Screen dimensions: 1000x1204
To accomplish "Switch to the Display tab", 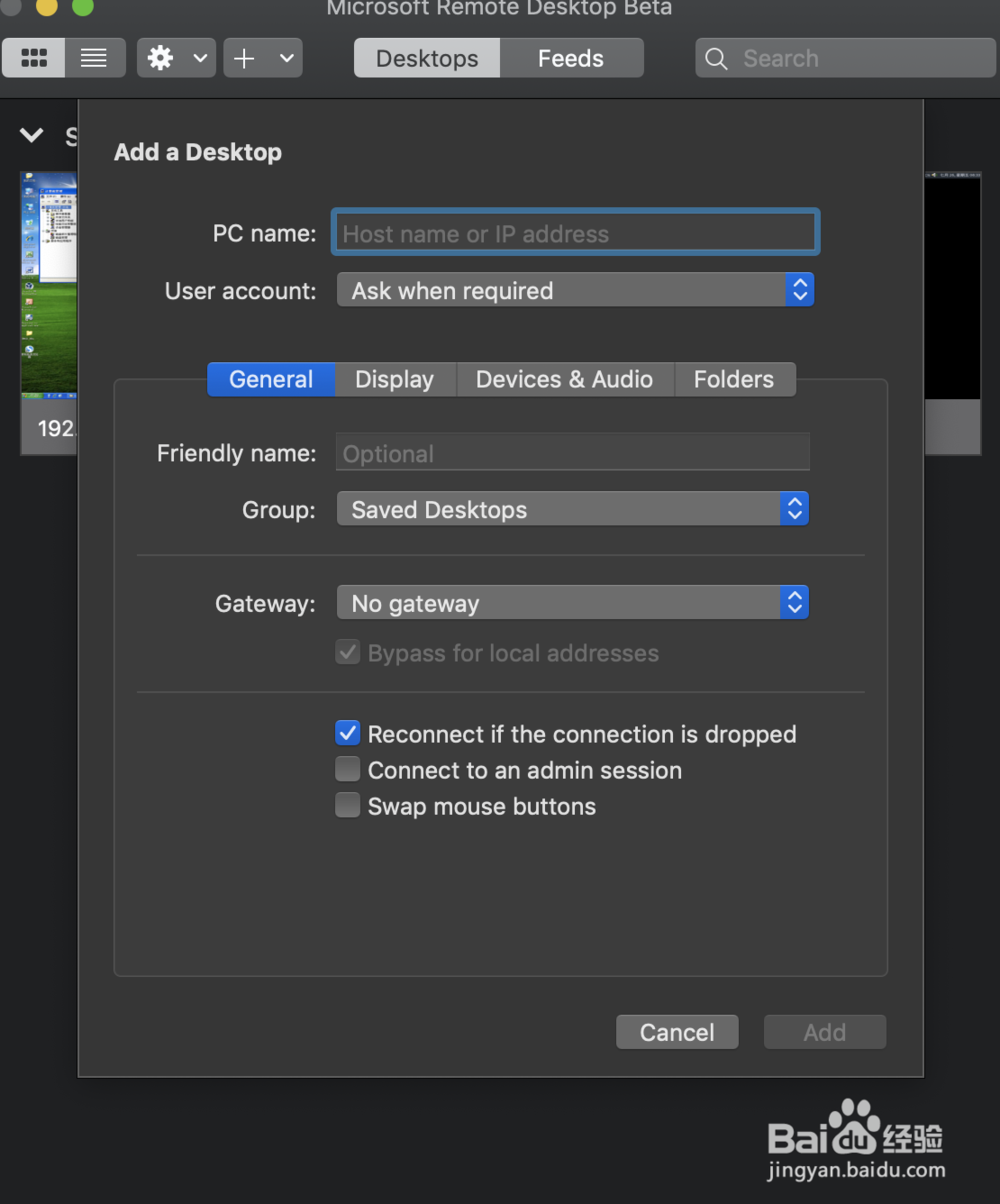I will point(395,380).
